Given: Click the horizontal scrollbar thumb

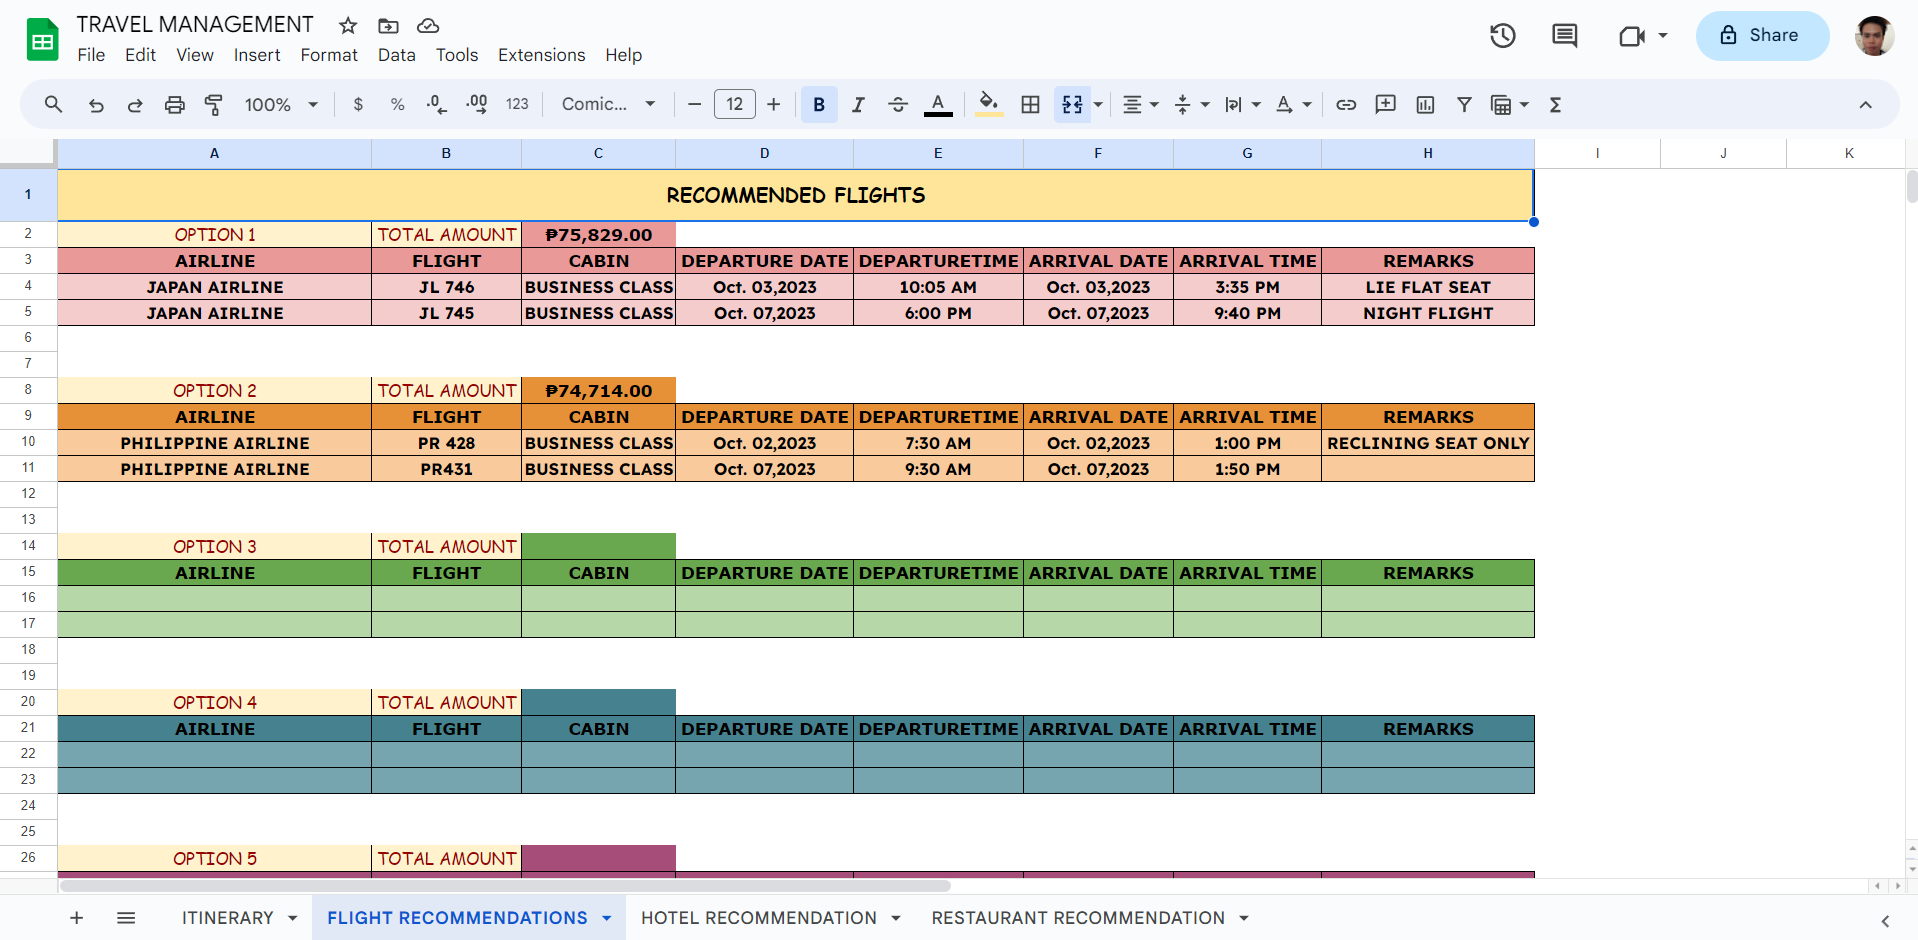Looking at the screenshot, I should pyautogui.click(x=505, y=886).
